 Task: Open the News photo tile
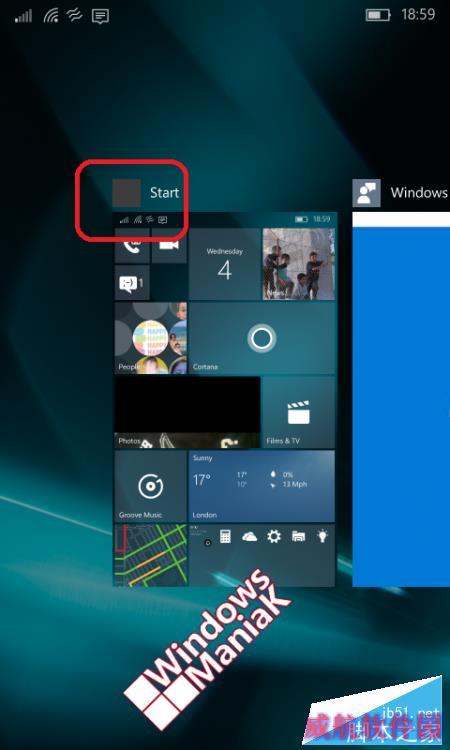(x=299, y=264)
